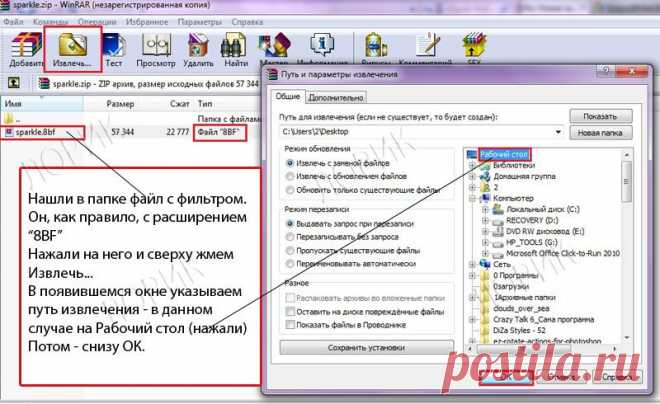Click the parent folder '..' icon

pyautogui.click(x=9, y=119)
